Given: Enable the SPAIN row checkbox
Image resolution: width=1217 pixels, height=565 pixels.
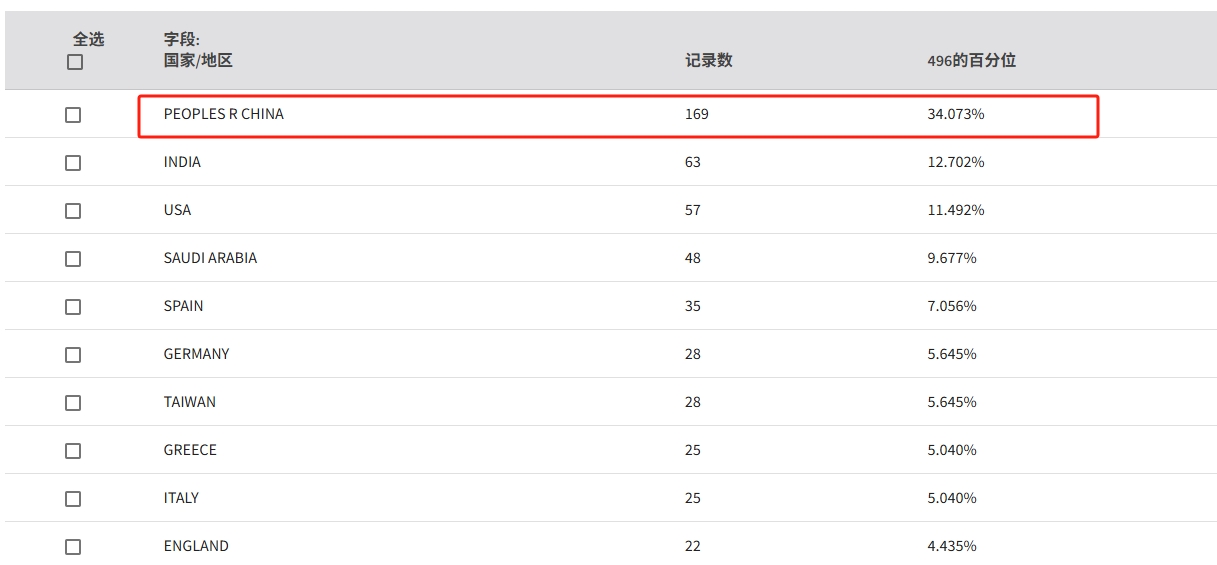Looking at the screenshot, I should 73,307.
